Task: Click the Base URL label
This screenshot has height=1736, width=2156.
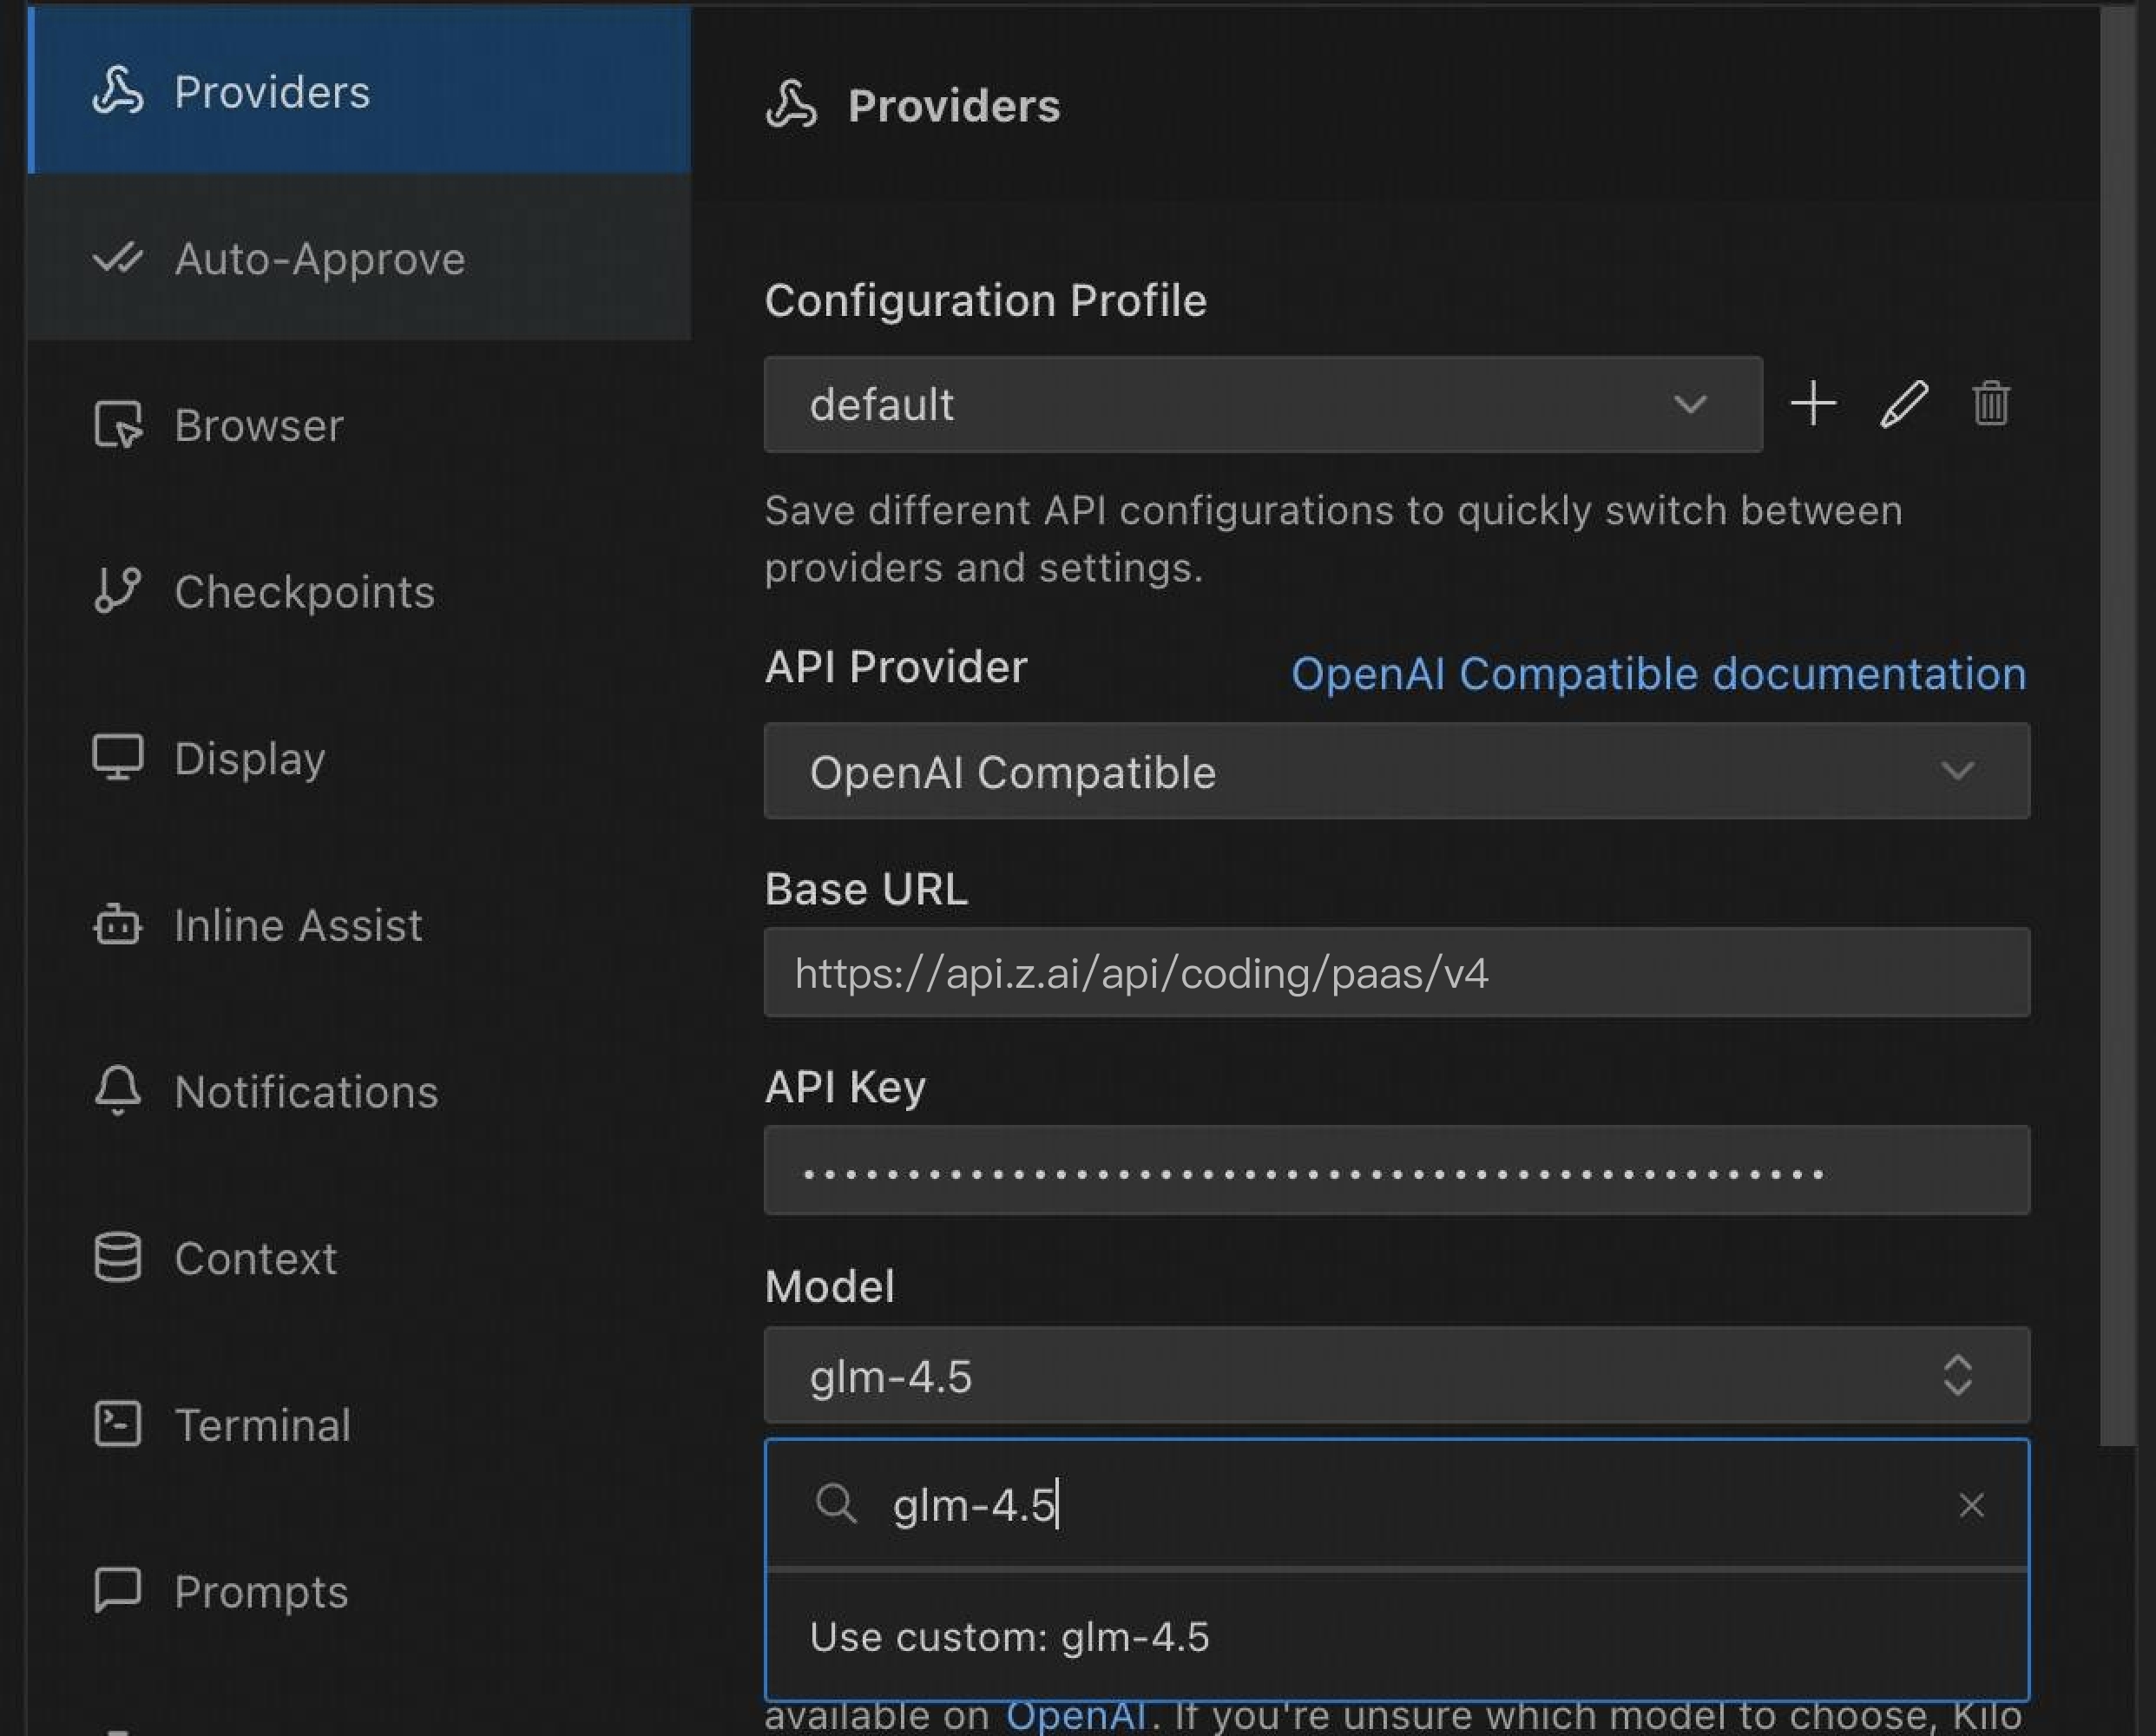Action: (x=866, y=889)
